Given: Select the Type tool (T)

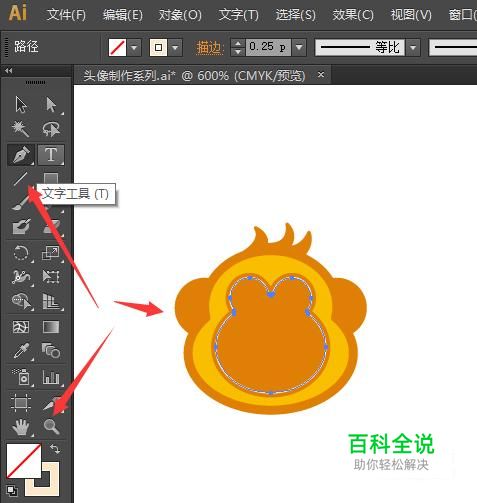Looking at the screenshot, I should click(51, 155).
